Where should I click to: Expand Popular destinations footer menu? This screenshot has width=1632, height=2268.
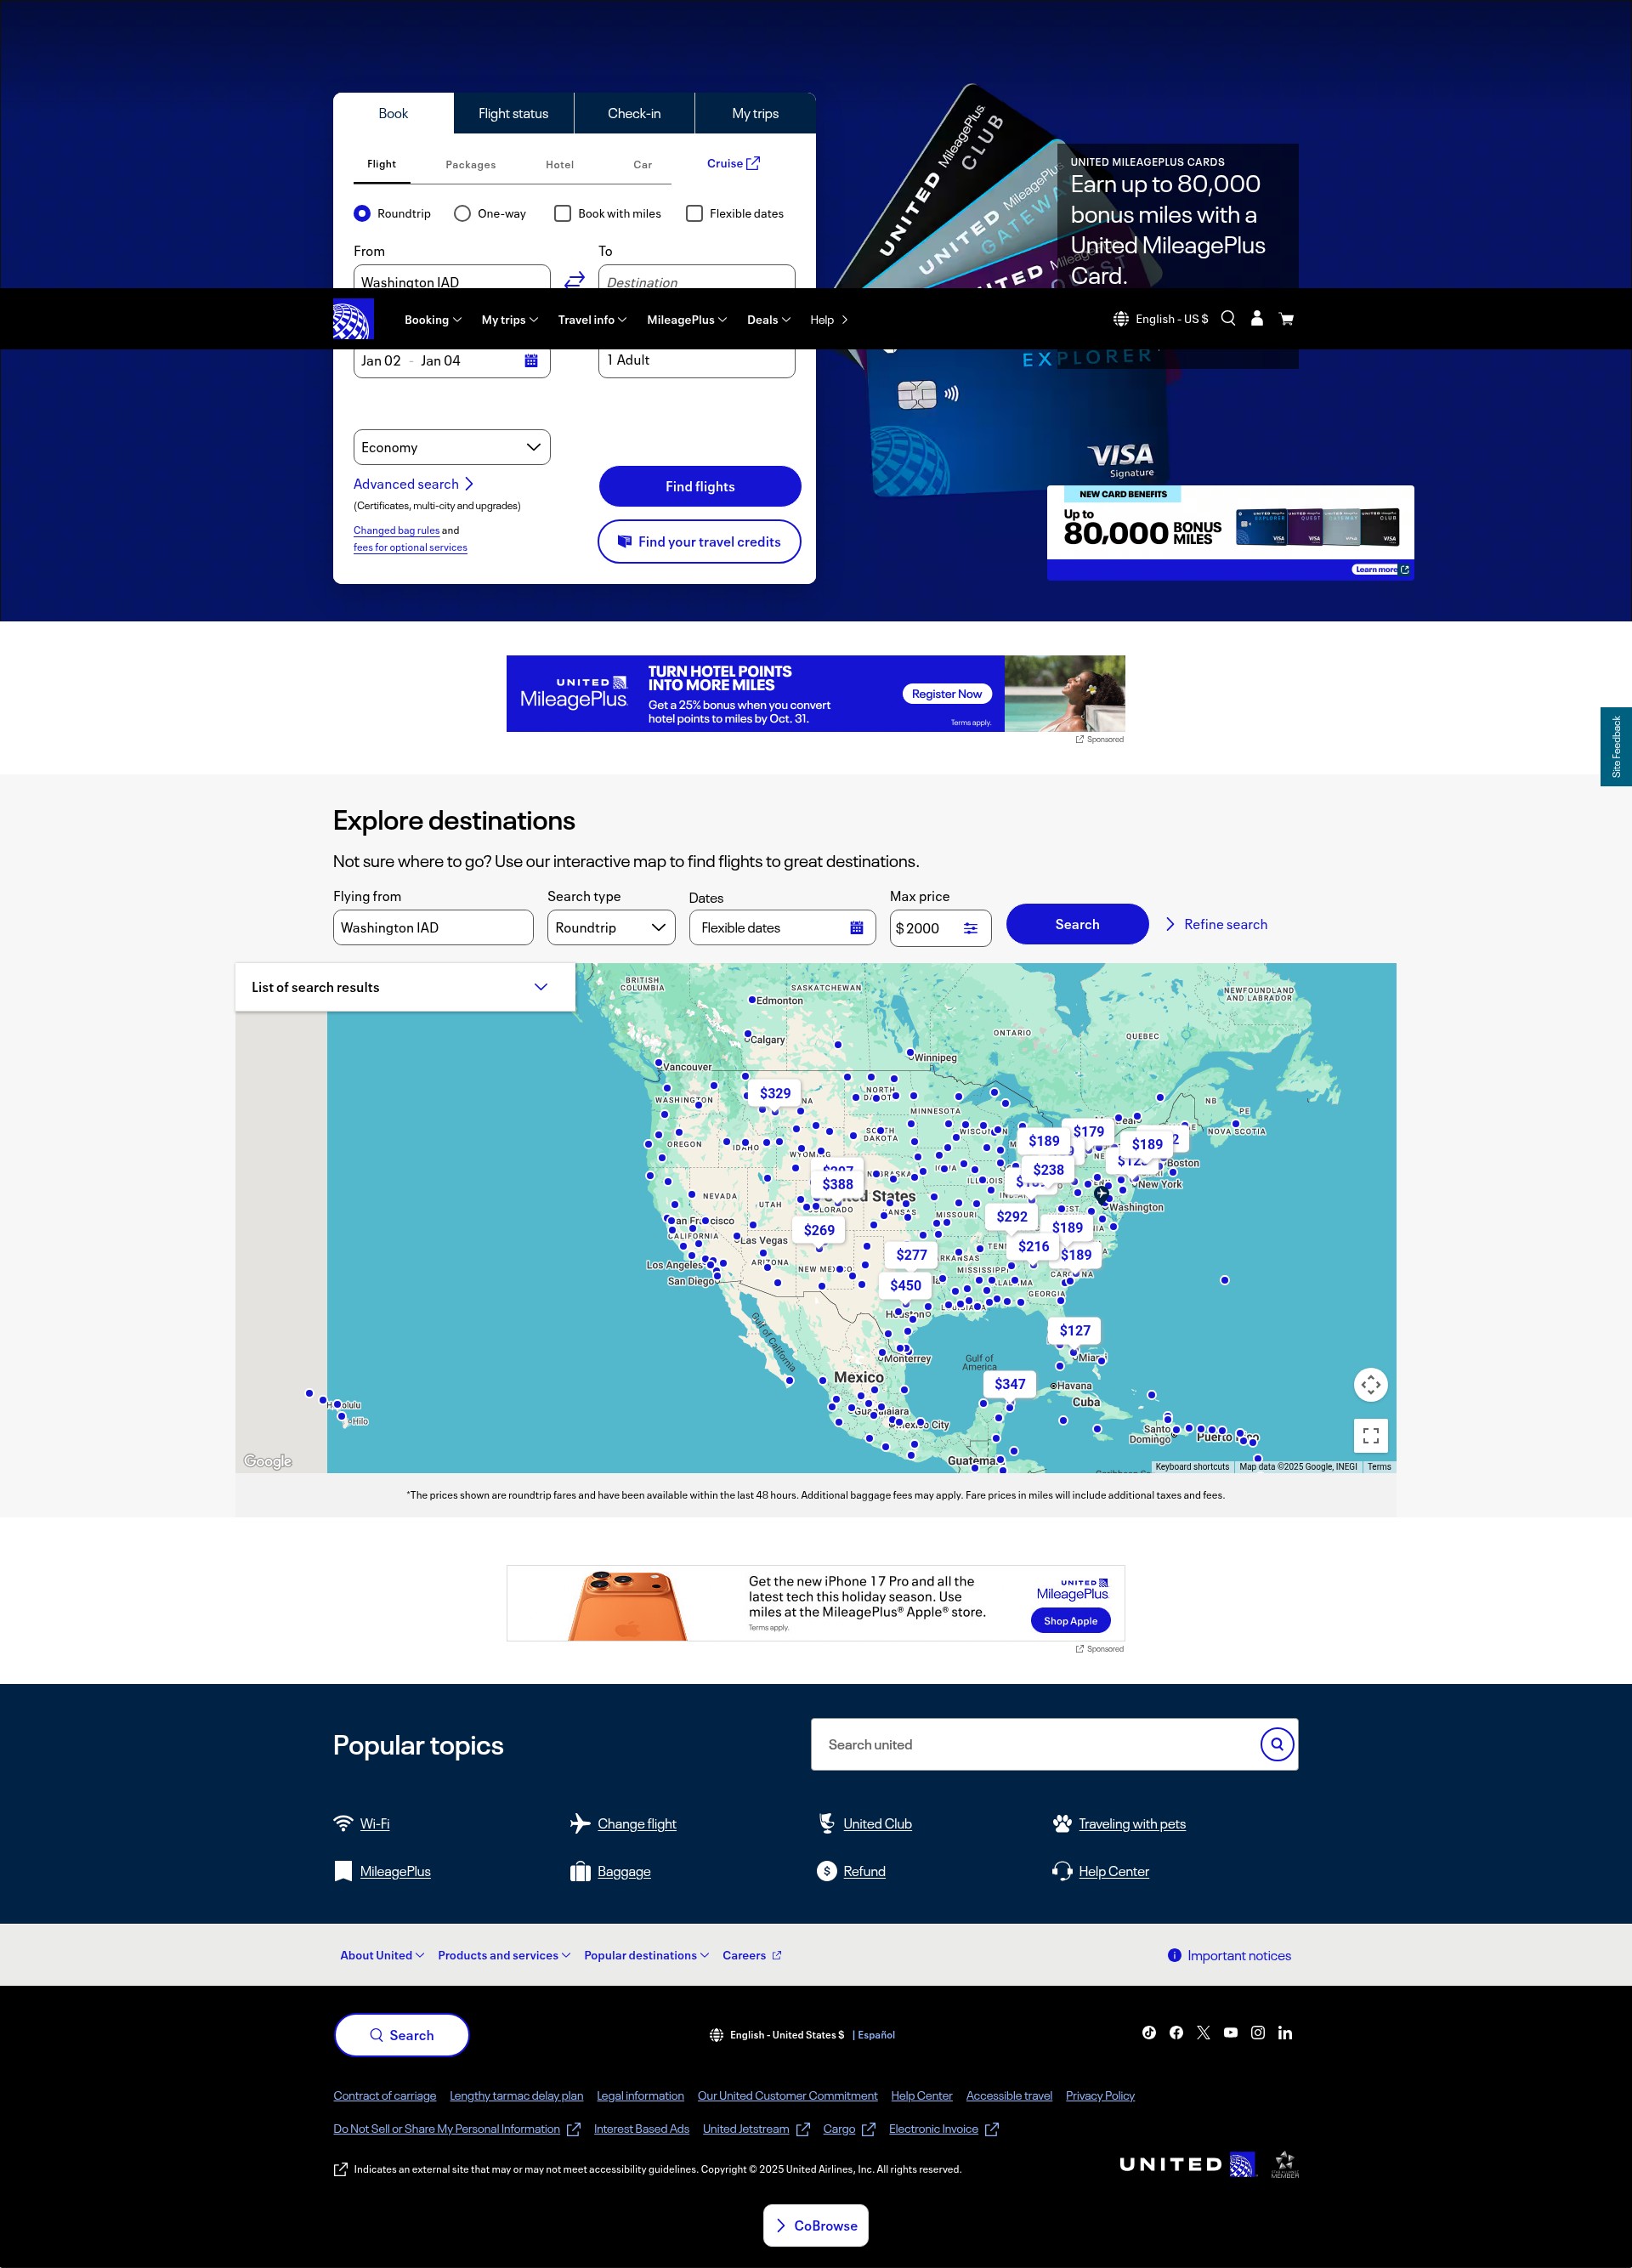point(647,1955)
